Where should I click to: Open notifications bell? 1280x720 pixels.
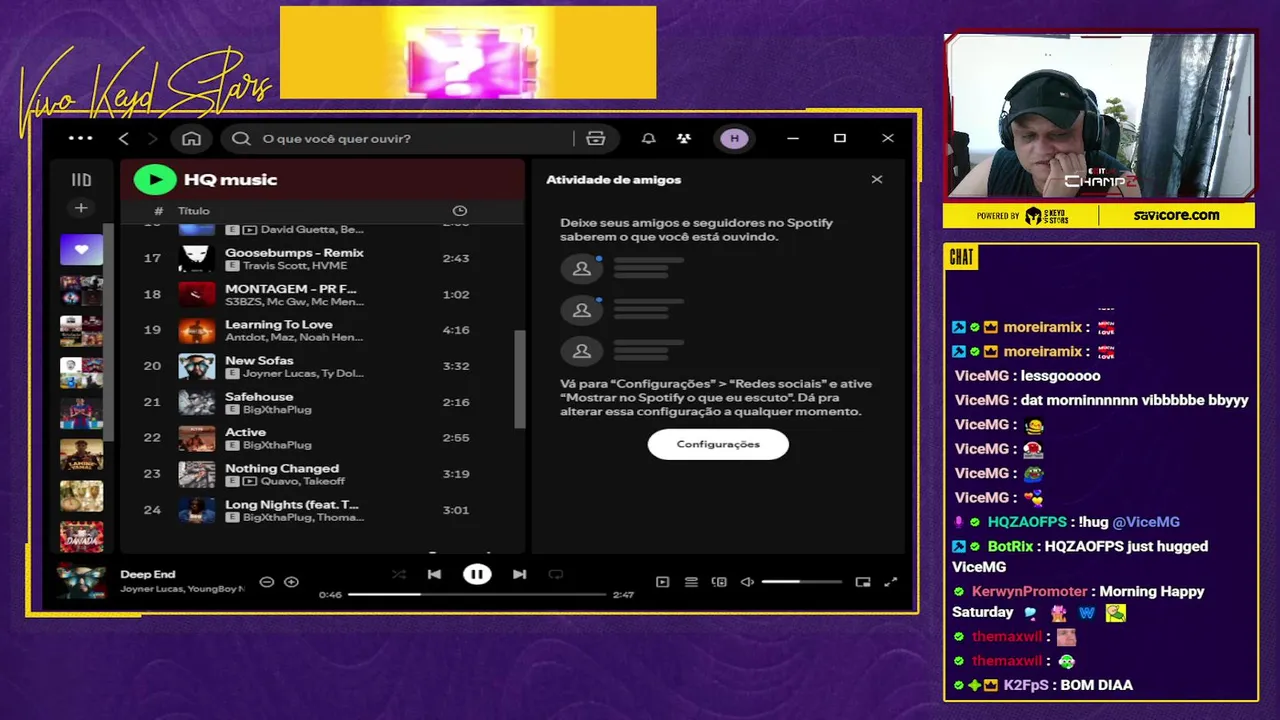click(x=648, y=138)
